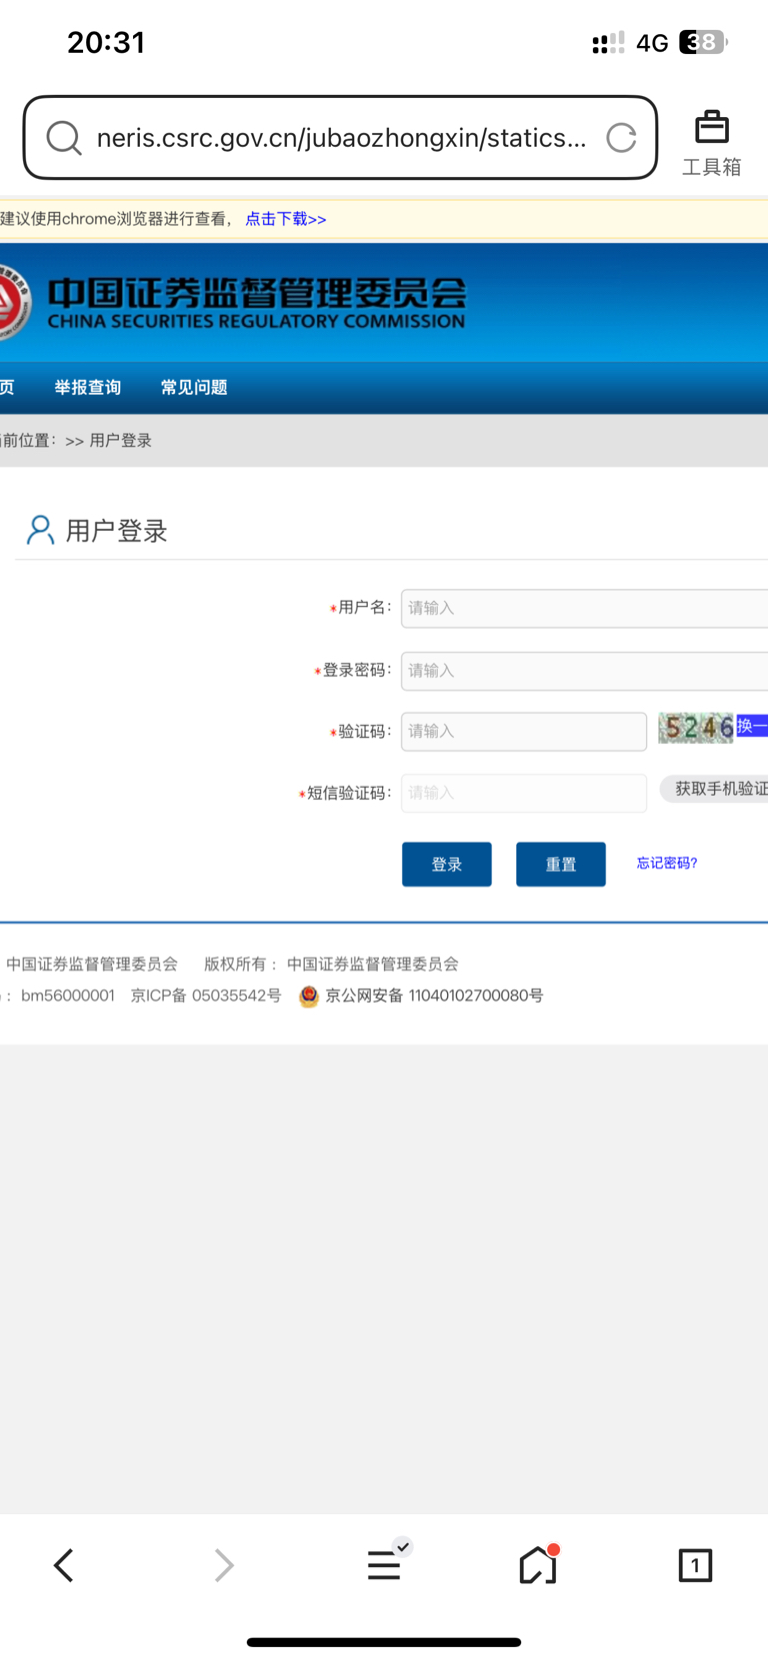Screen dimensions: 768x1663
Task: Click the 登录密码 input field
Action: tap(584, 671)
